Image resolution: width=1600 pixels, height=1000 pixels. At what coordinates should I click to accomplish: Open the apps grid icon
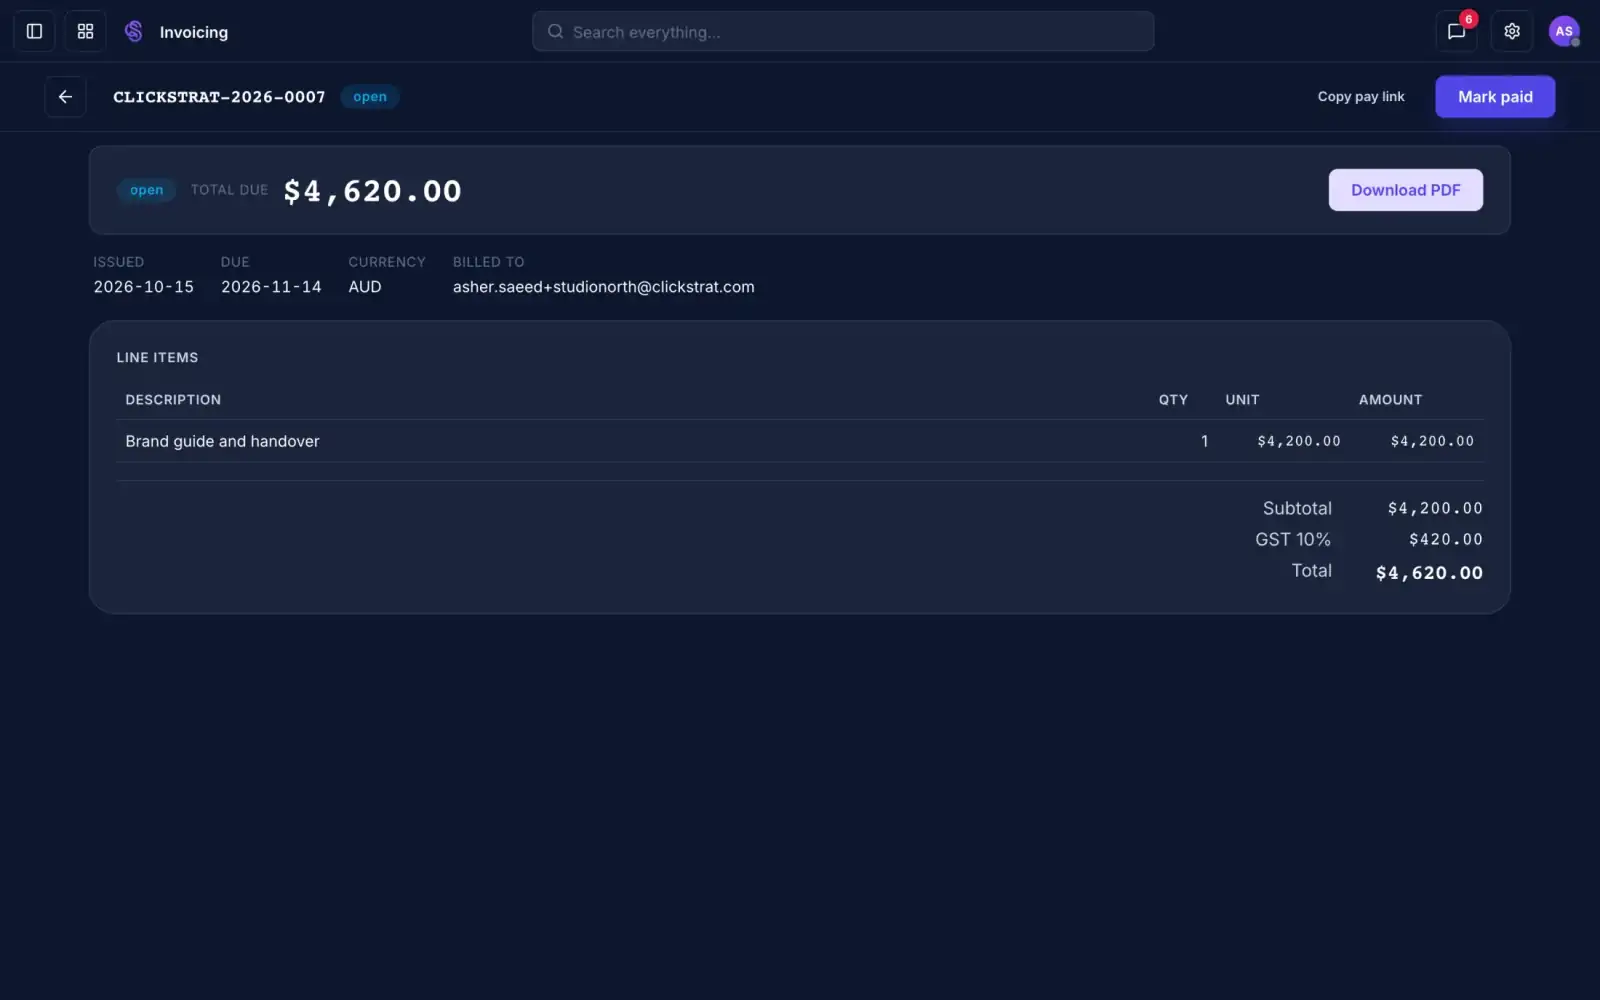[x=85, y=31]
